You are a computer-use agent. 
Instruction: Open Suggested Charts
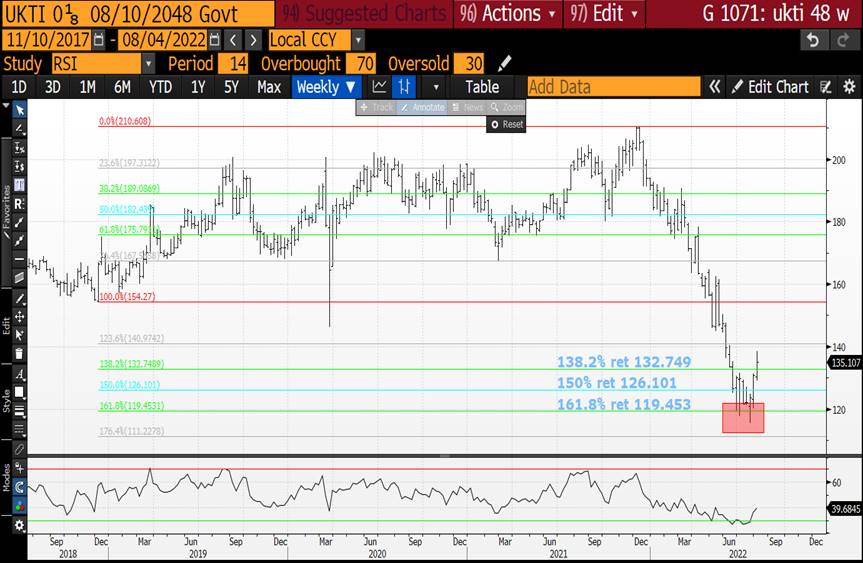coord(364,13)
